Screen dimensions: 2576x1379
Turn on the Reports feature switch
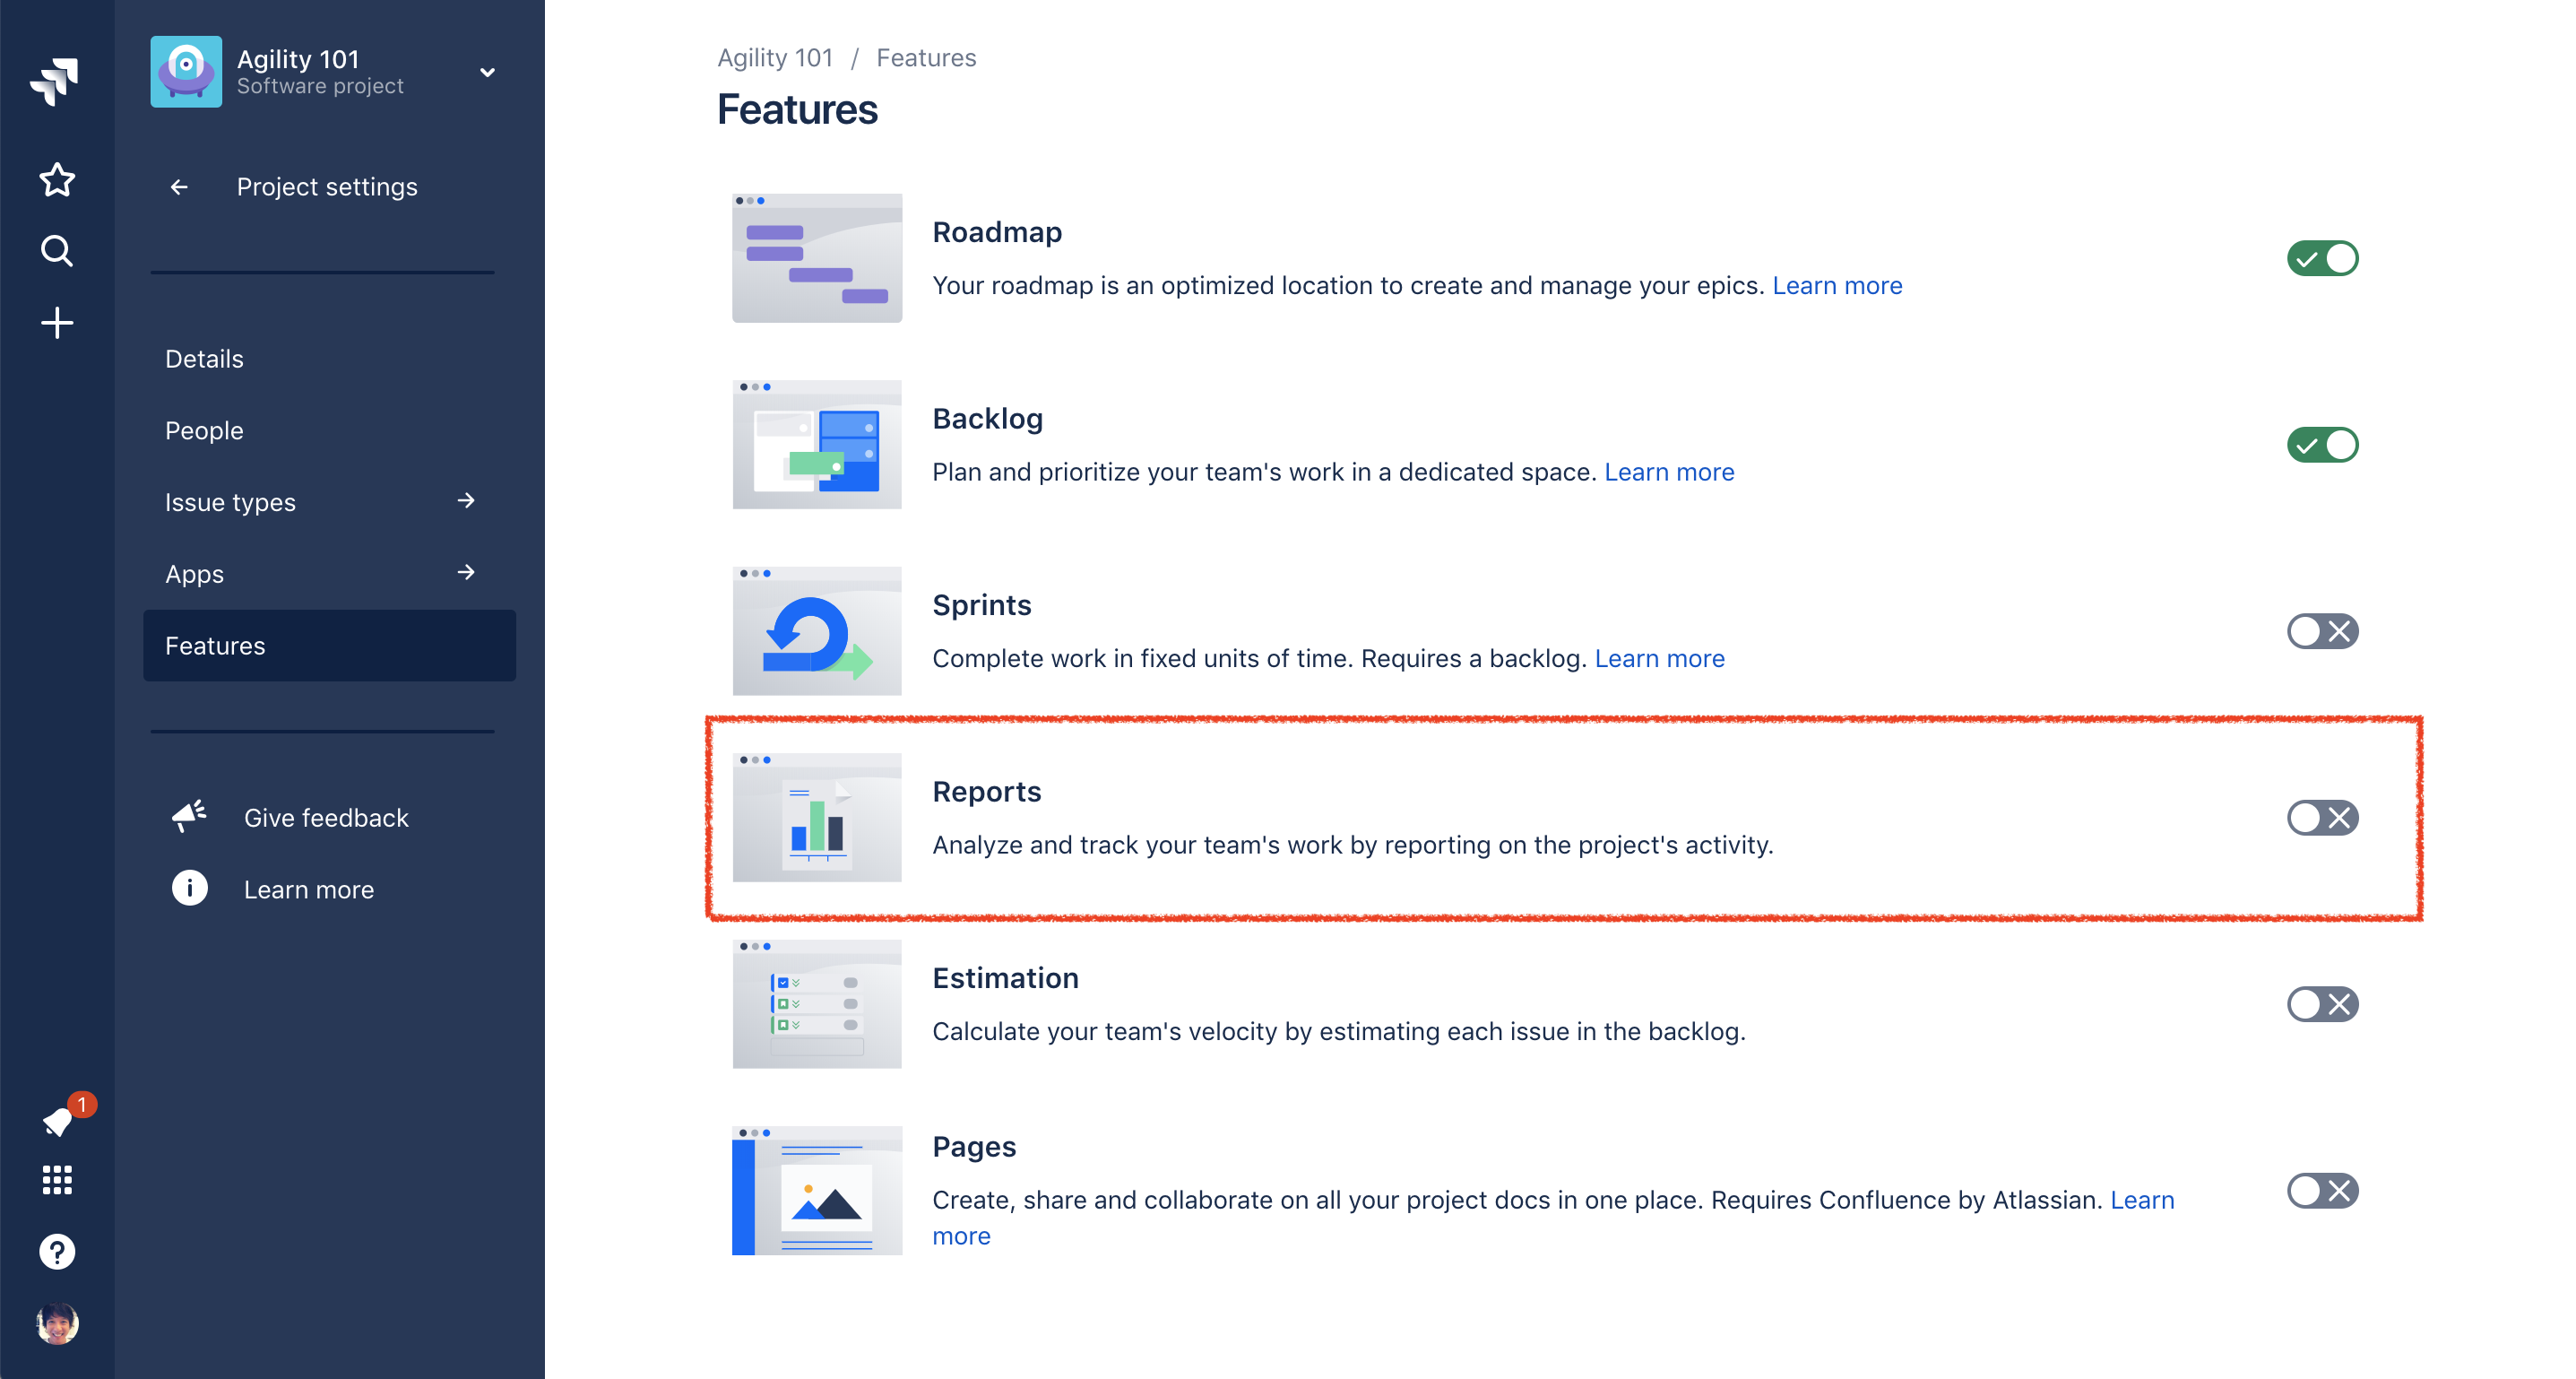tap(2322, 817)
